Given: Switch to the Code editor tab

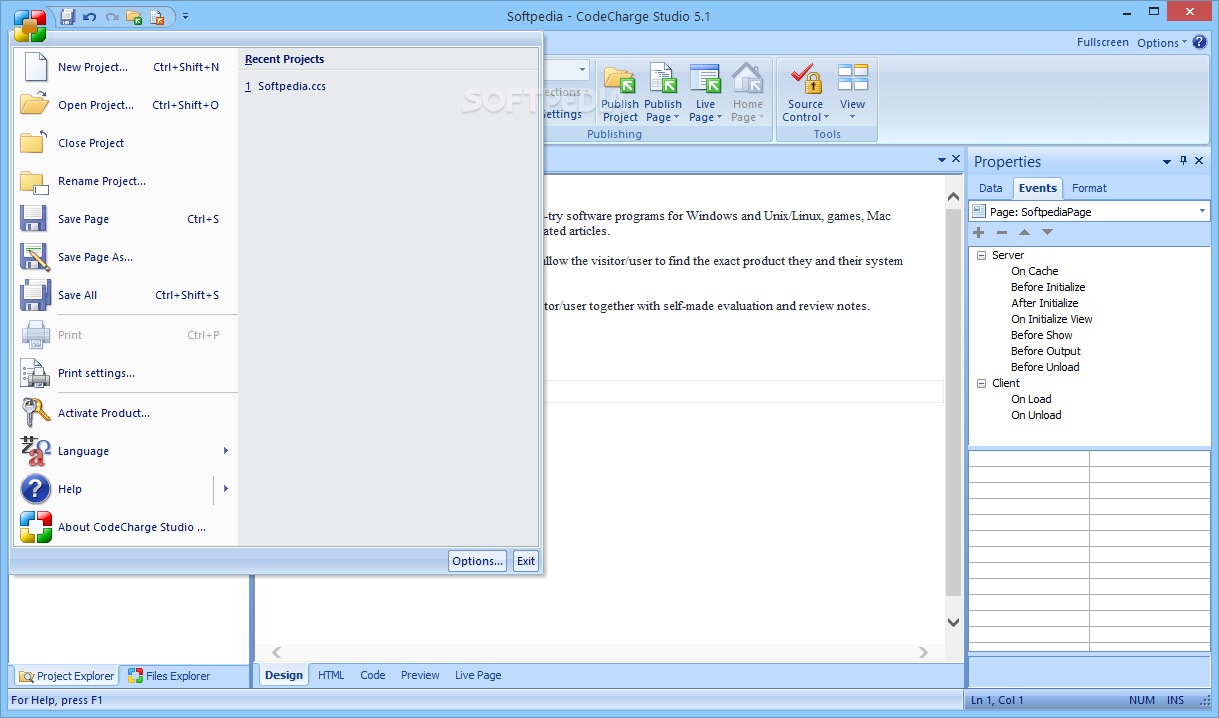Looking at the screenshot, I should (373, 675).
